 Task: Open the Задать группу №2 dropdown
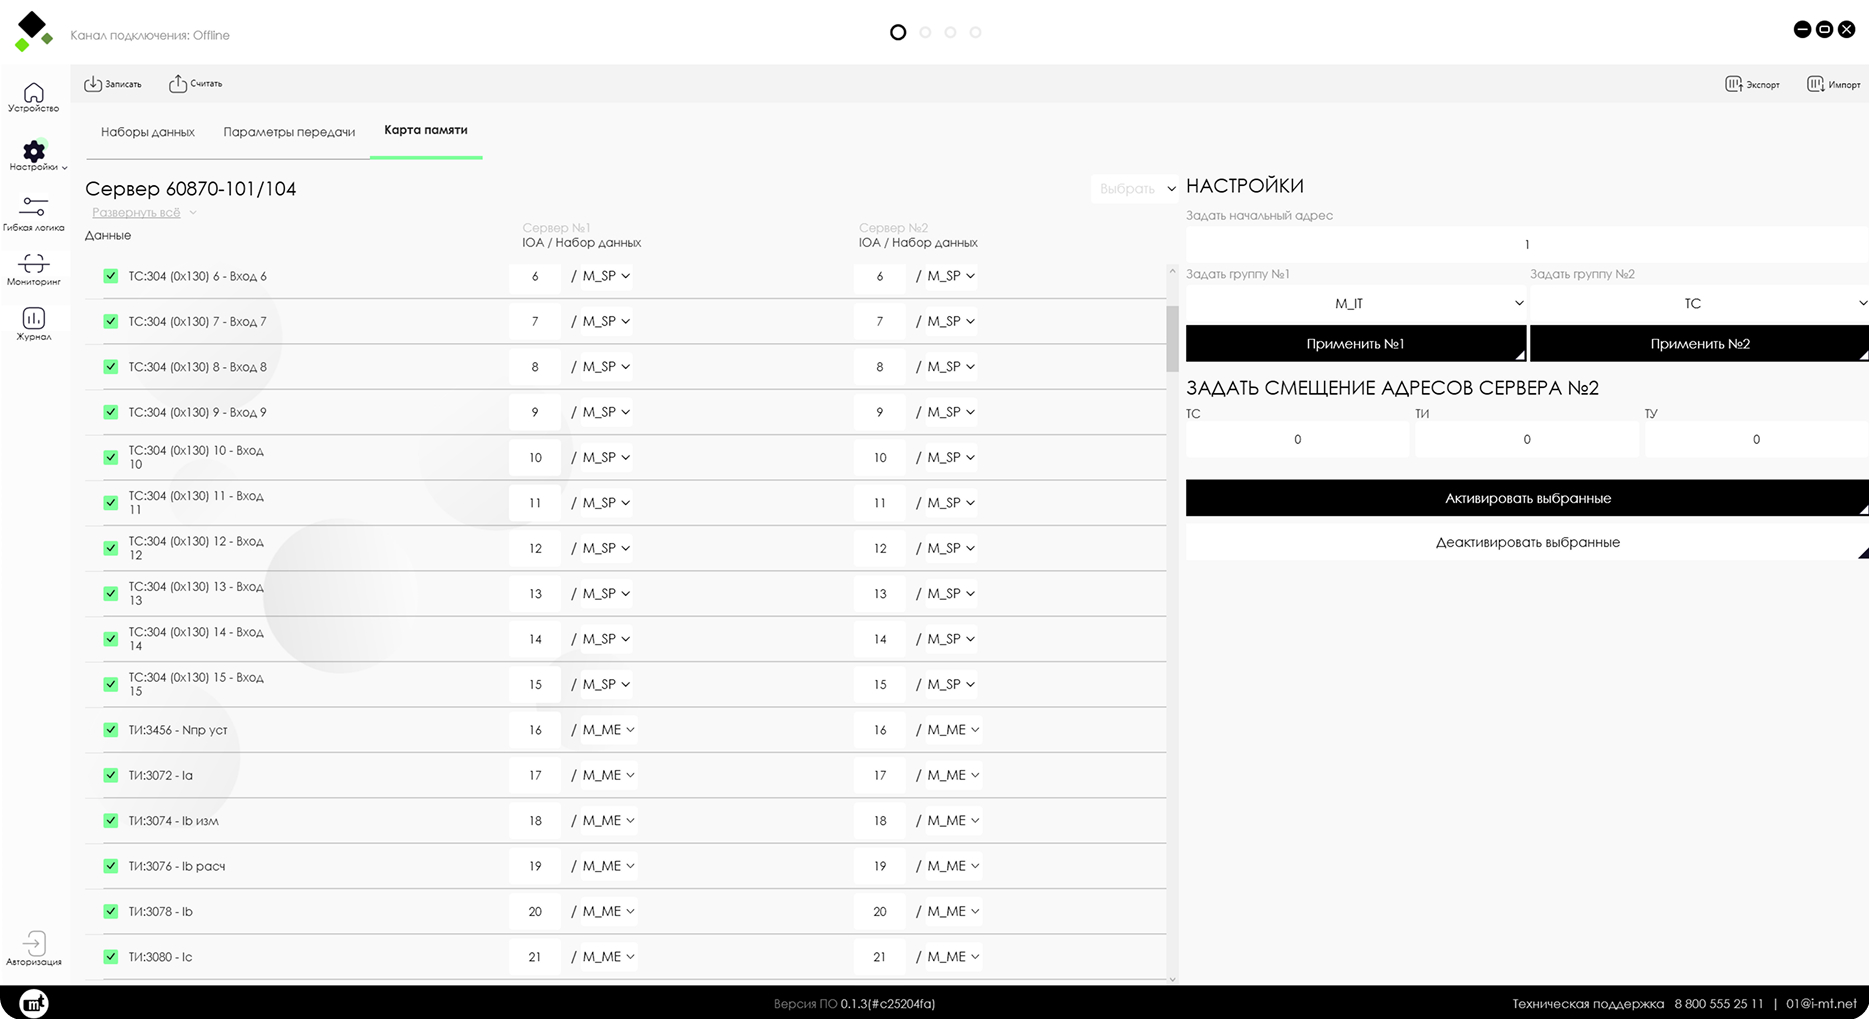[x=1698, y=304]
